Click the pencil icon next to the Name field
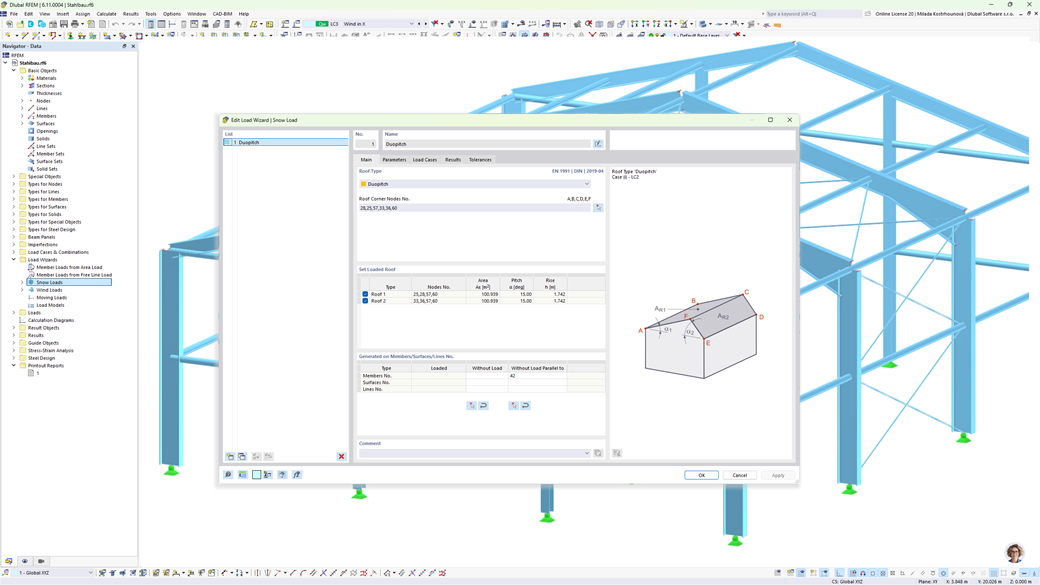The height and width of the screenshot is (585, 1040). pos(598,143)
